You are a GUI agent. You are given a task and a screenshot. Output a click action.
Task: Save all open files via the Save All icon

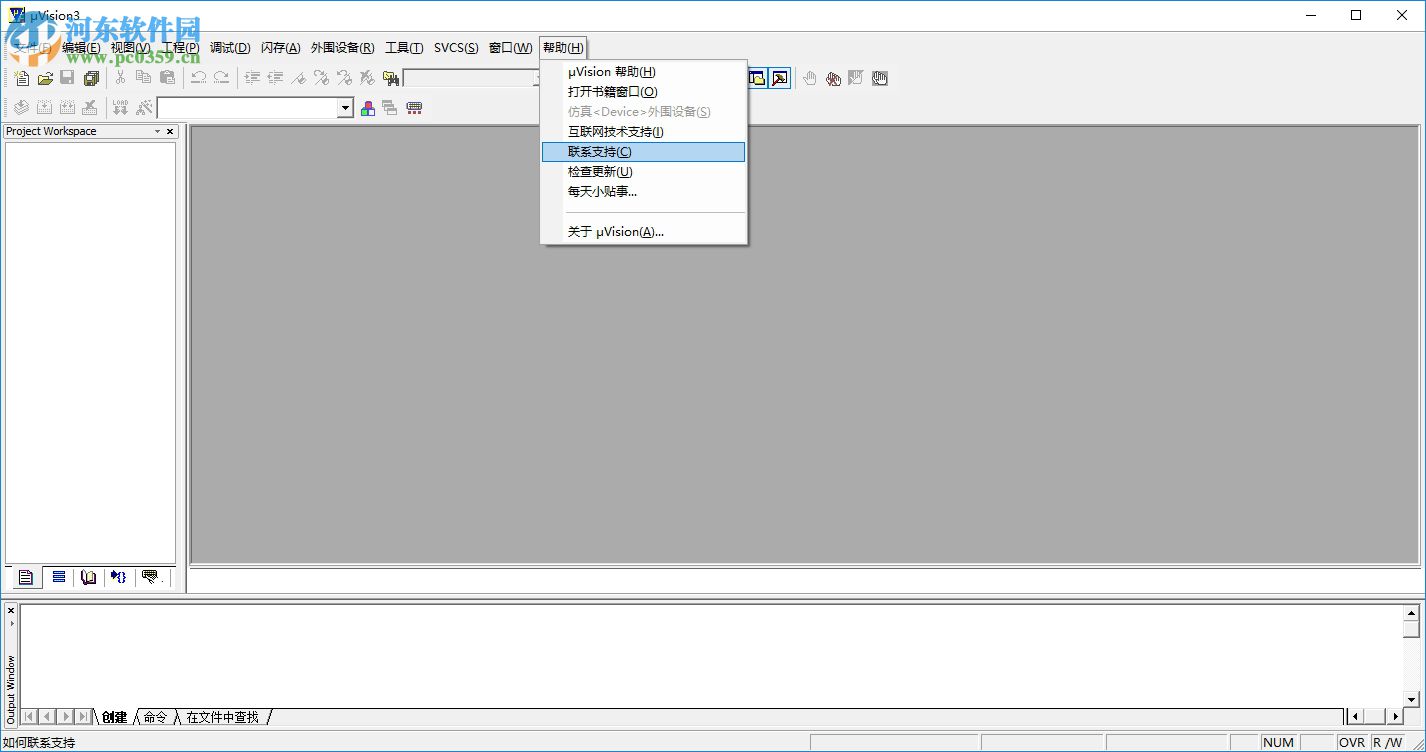tap(90, 78)
